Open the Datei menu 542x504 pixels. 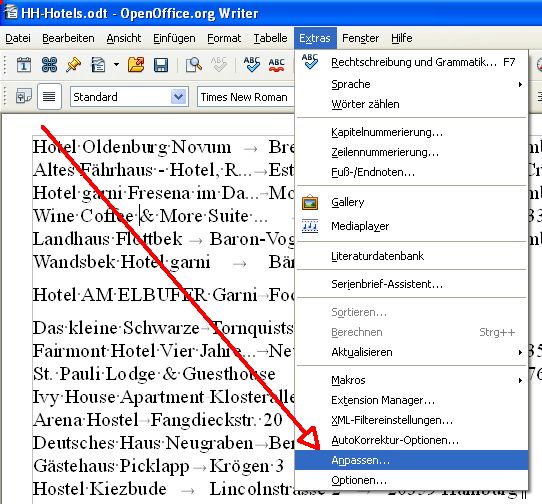[x=18, y=38]
